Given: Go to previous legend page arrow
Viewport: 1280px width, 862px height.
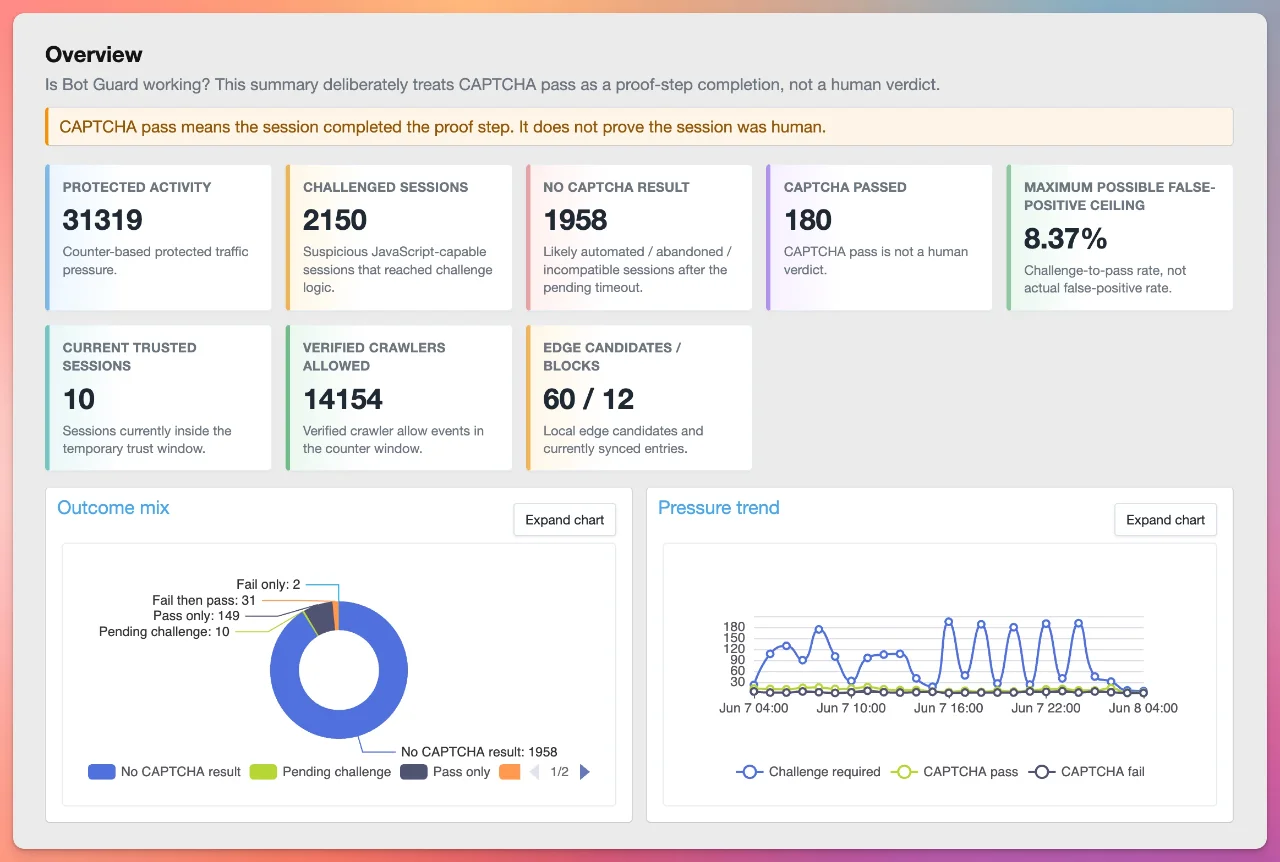Looking at the screenshot, I should 534,772.
